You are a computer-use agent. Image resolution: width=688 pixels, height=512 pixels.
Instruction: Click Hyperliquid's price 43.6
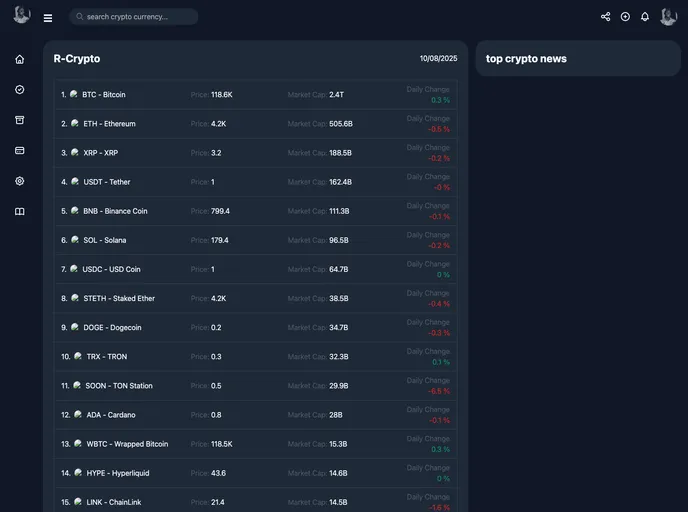pos(219,473)
